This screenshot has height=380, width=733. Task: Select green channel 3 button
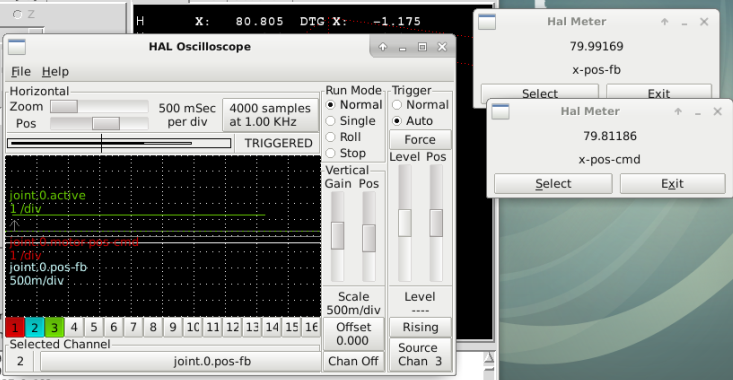coord(54,327)
